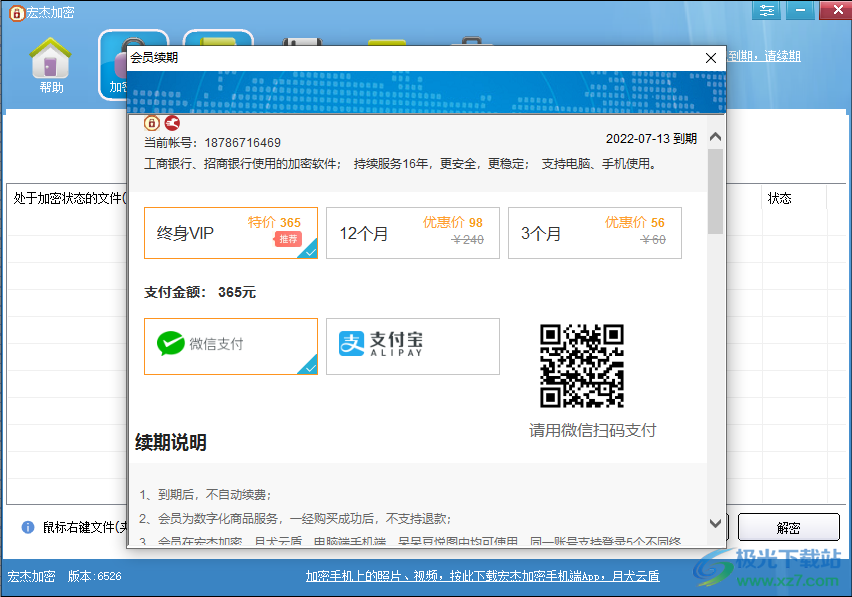Click the 宏杰加密 app logo icon
852x597 pixels.
click(x=17, y=13)
